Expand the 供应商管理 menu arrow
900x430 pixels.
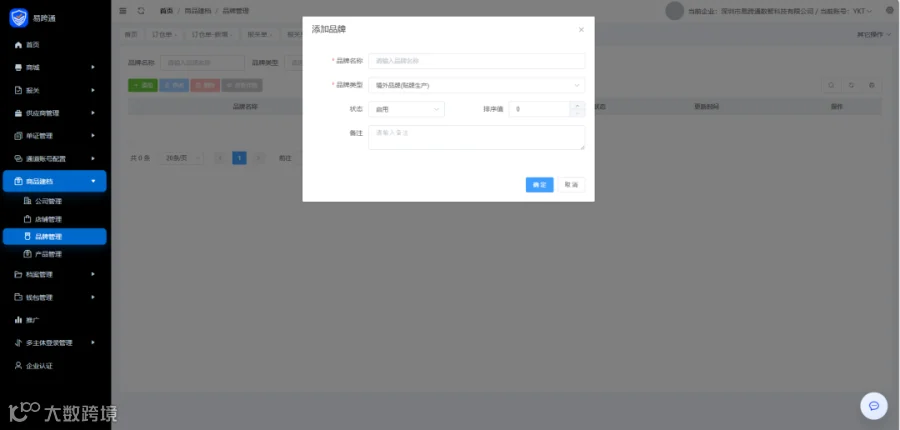[x=93, y=113]
